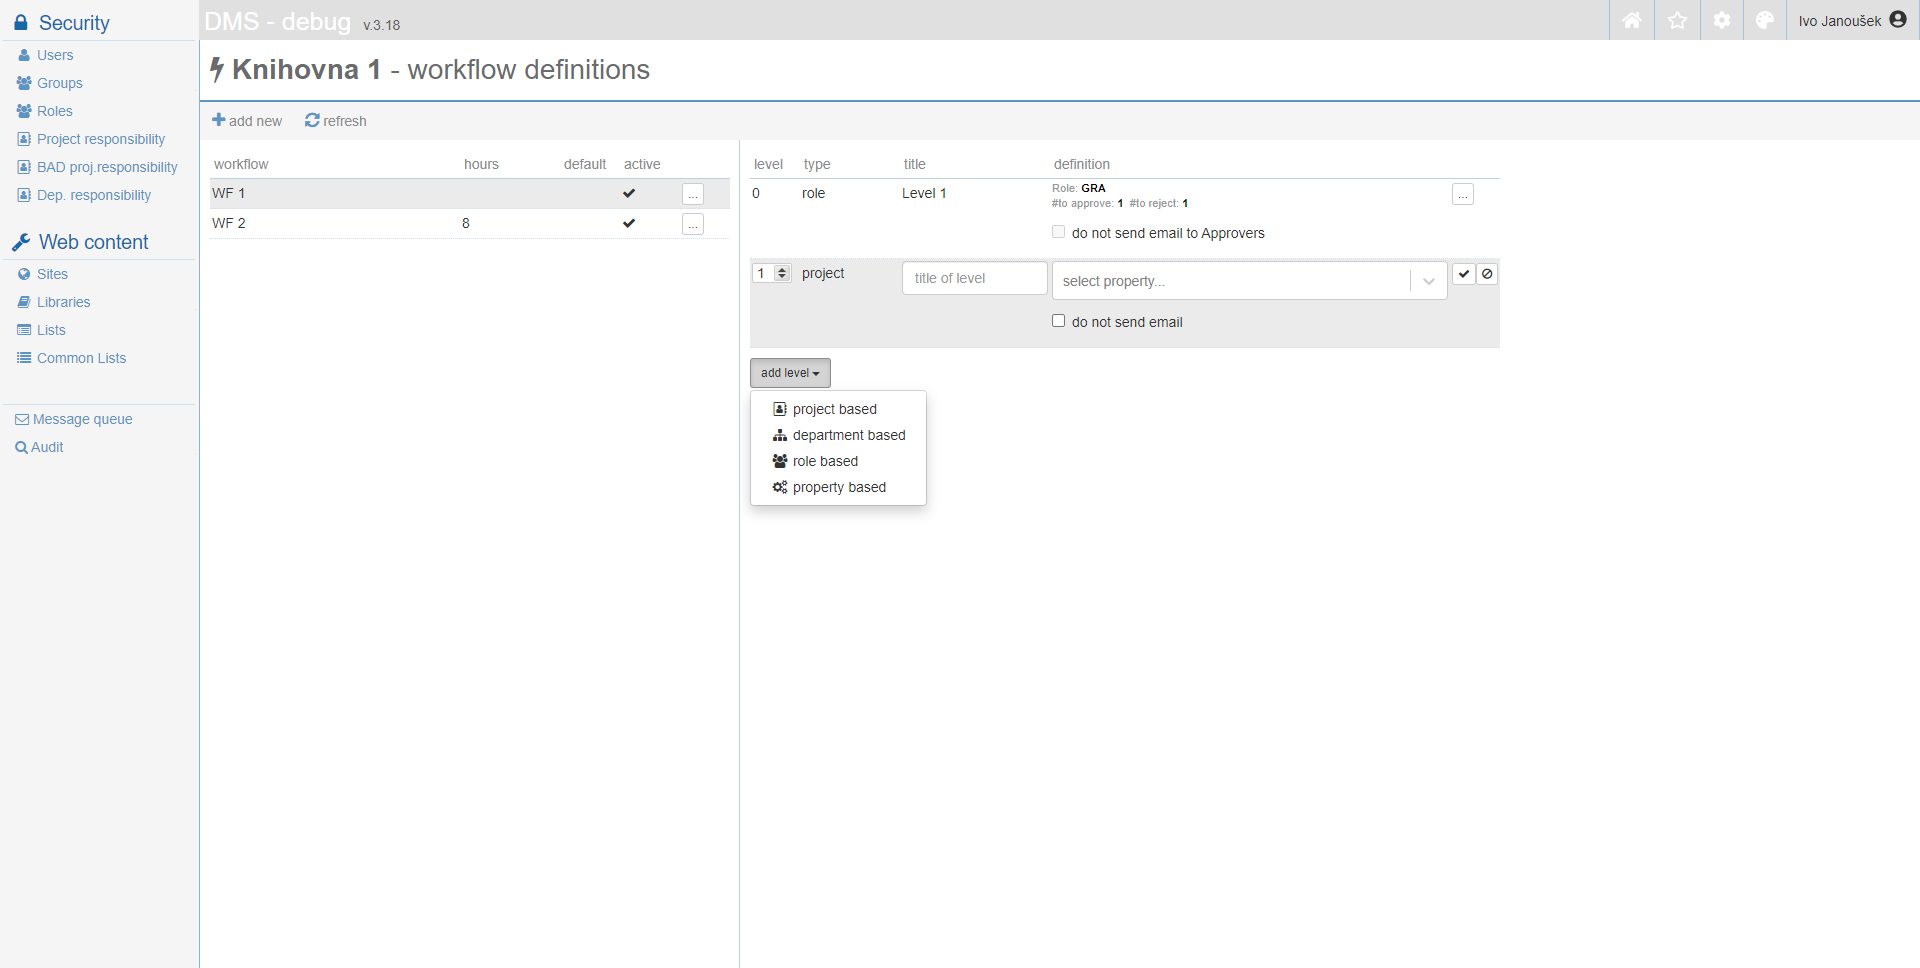The image size is (1920, 968).
Task: Toggle do not send email to Approvers
Action: [x=1058, y=232]
